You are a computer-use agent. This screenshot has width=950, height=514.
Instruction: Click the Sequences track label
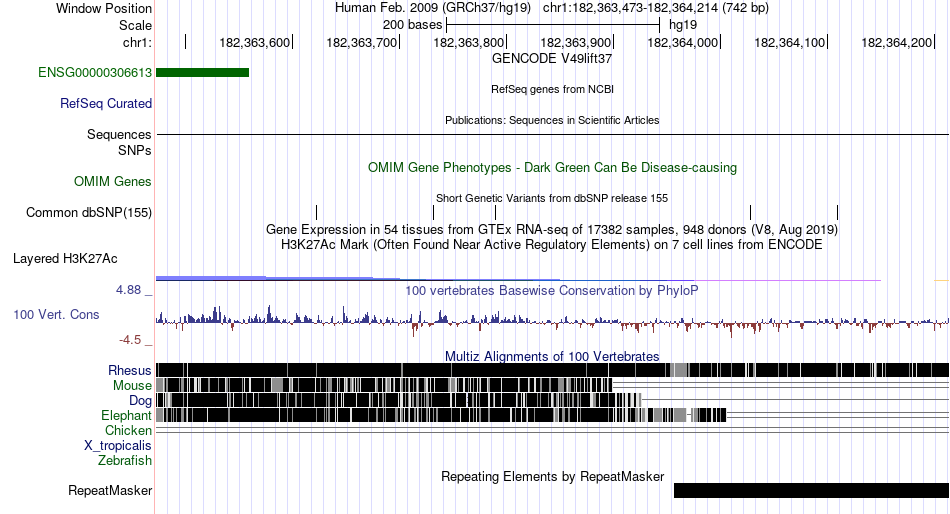[119, 135]
